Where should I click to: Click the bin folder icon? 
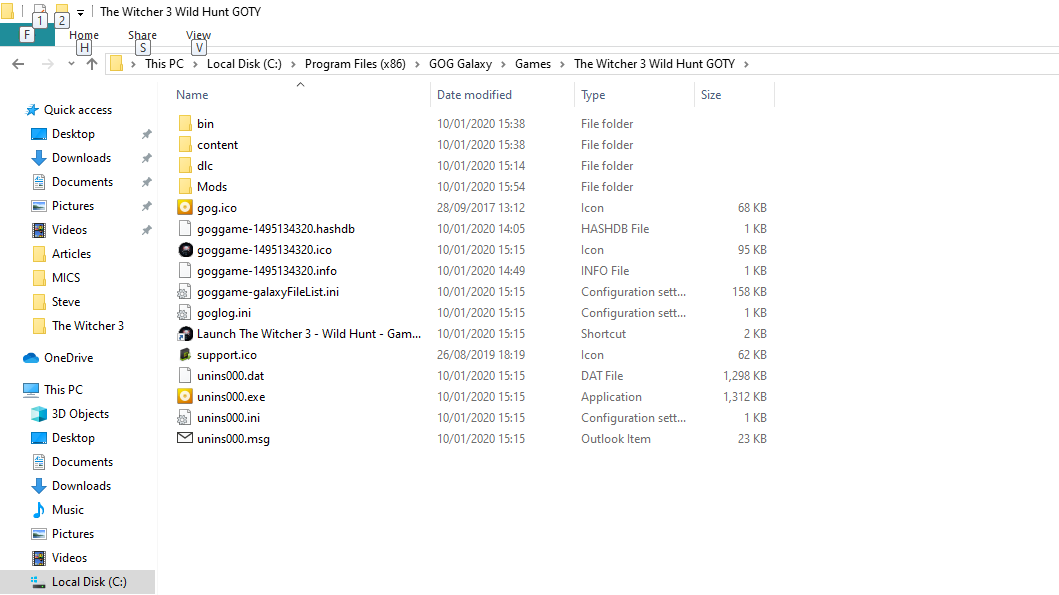185,124
